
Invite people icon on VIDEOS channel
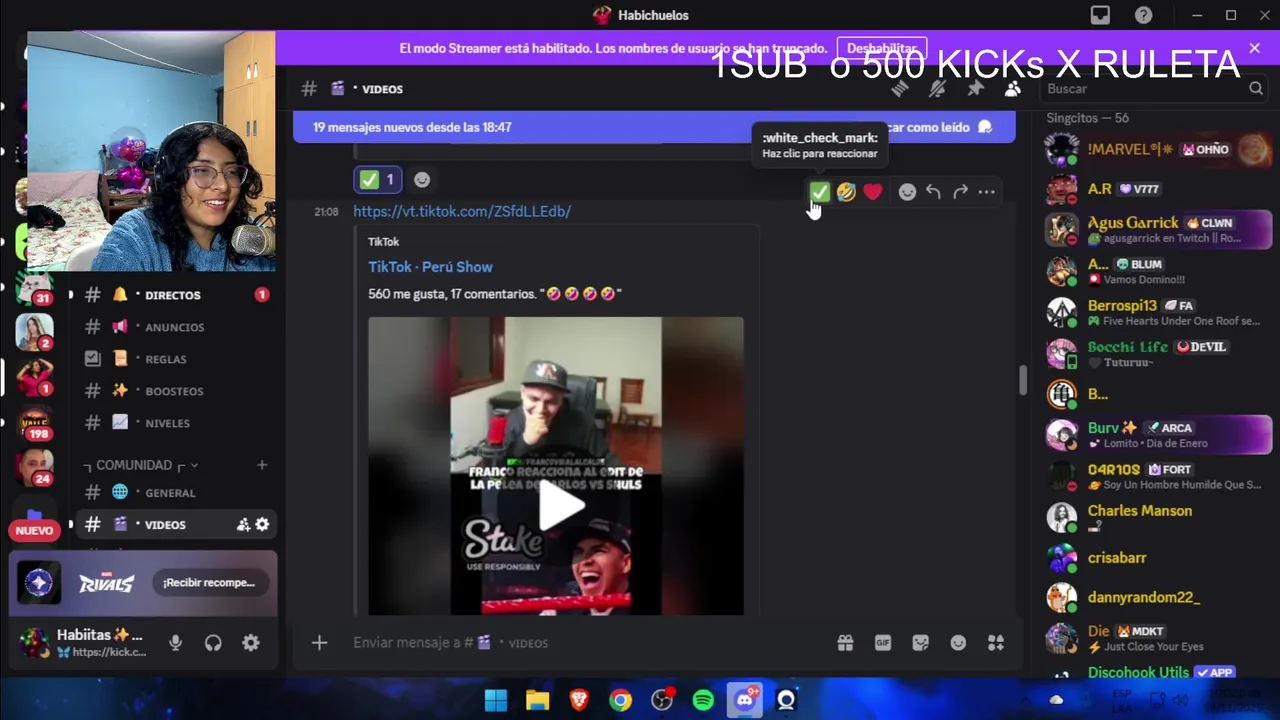coord(243,525)
